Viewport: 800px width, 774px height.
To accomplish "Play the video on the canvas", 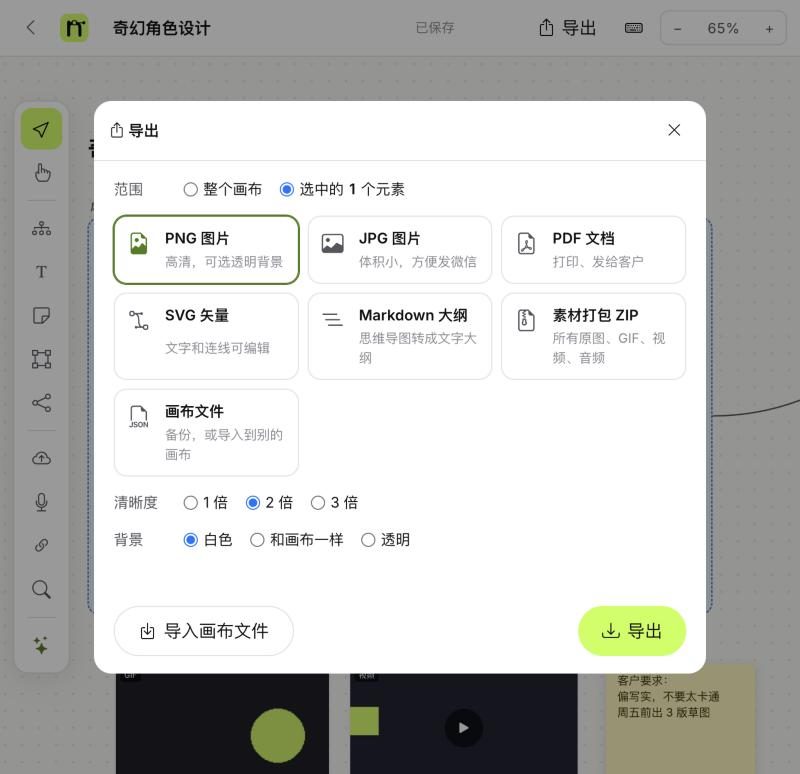I will pos(463,728).
